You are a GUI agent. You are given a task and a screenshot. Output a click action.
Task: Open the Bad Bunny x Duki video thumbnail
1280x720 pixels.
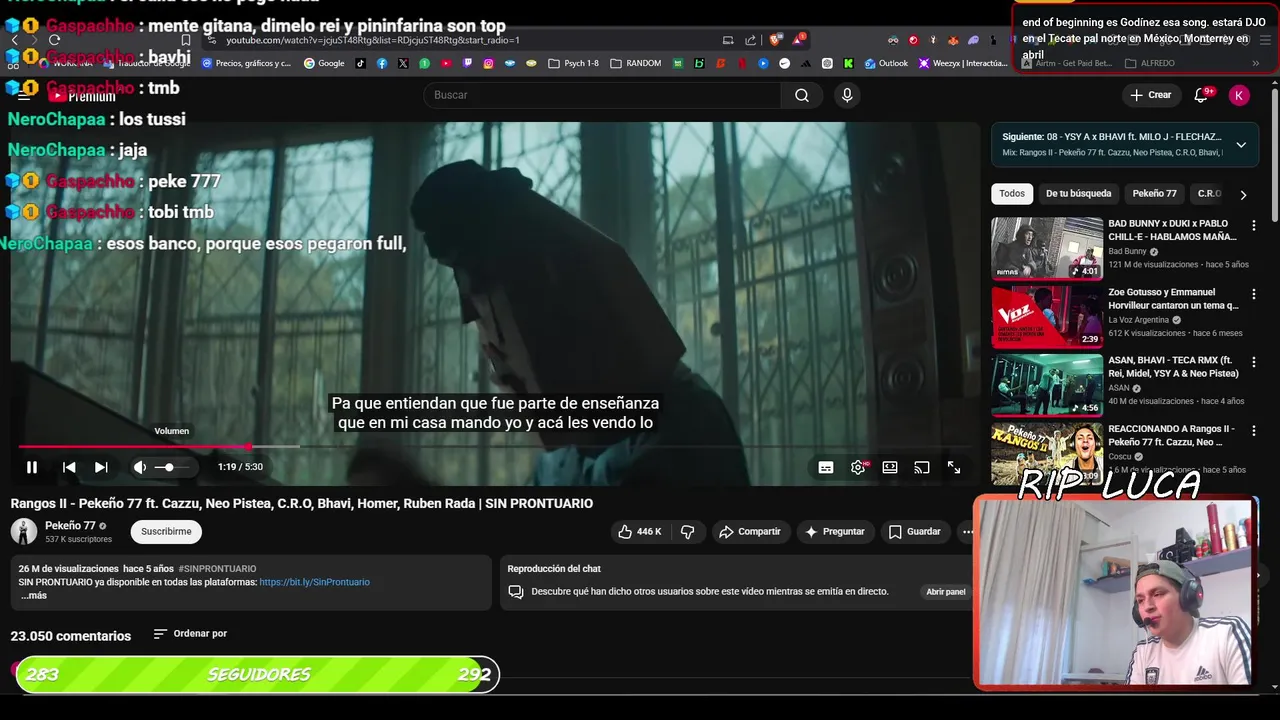[1047, 248]
